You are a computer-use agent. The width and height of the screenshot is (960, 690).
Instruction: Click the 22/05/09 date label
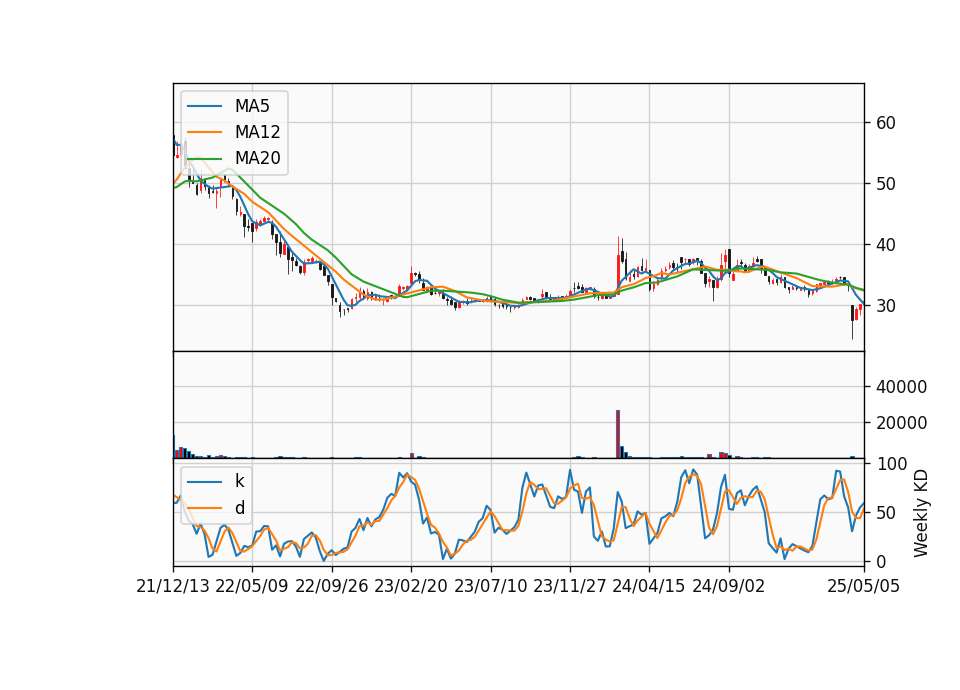252,586
